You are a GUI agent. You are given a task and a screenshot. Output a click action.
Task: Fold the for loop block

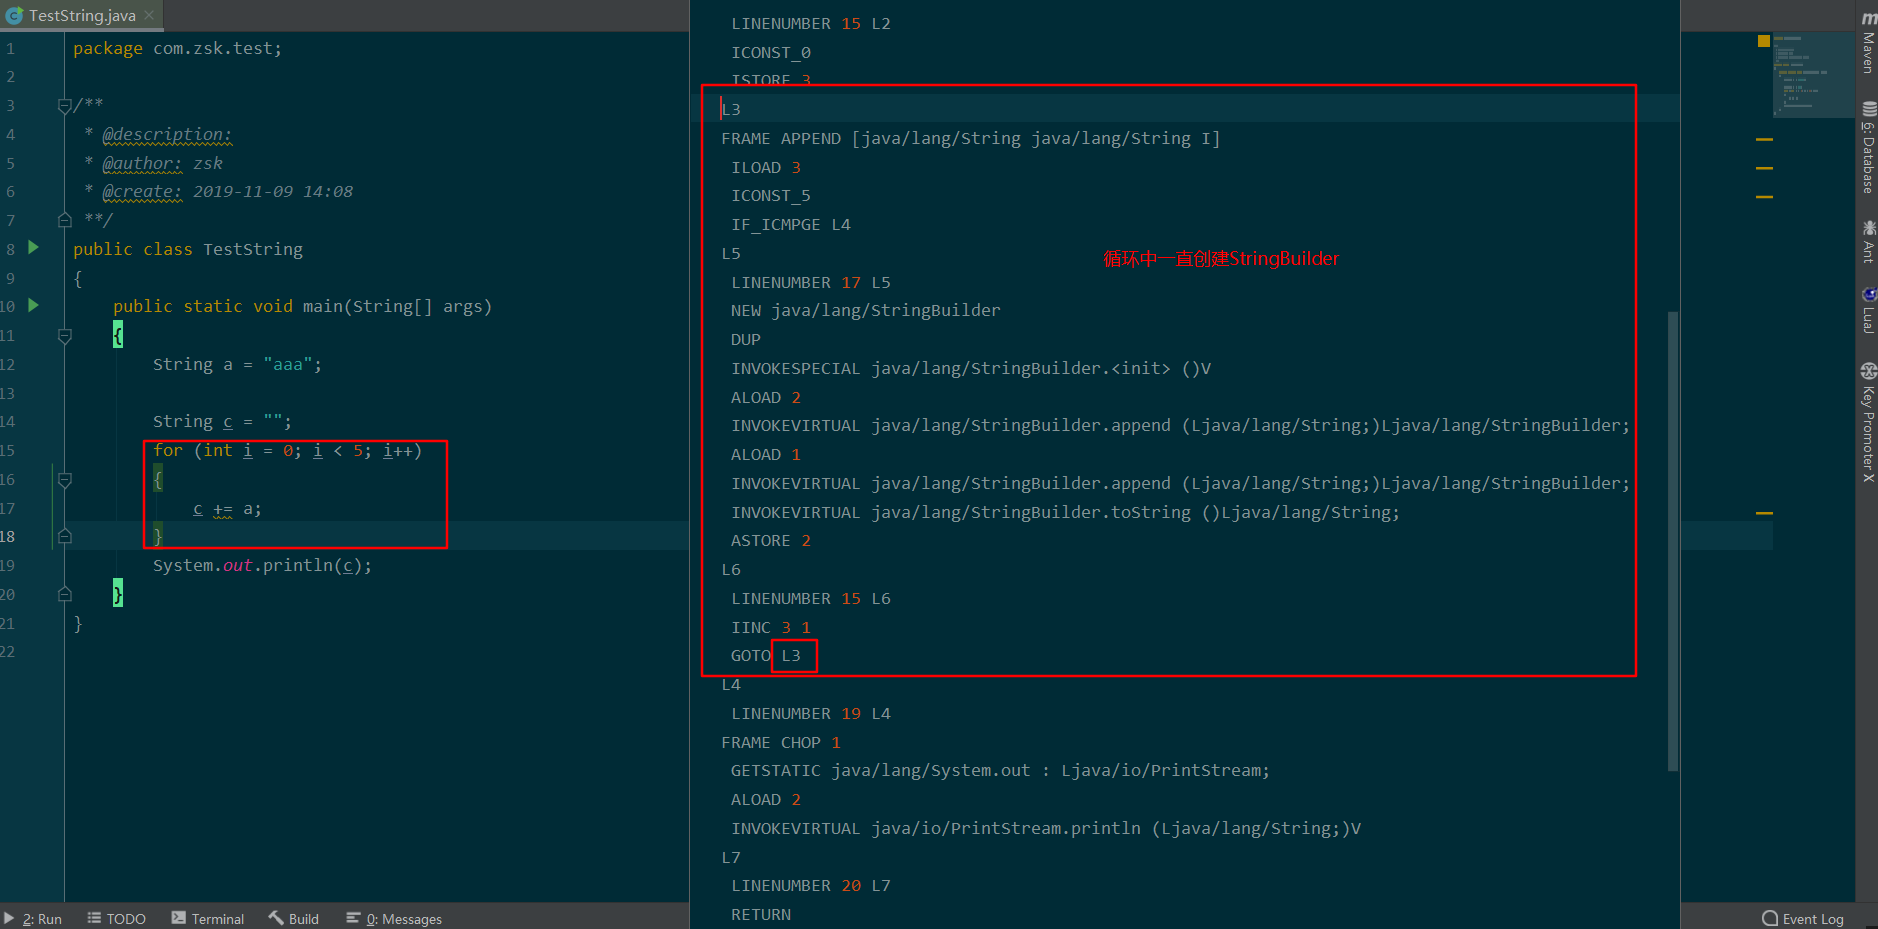coord(65,480)
